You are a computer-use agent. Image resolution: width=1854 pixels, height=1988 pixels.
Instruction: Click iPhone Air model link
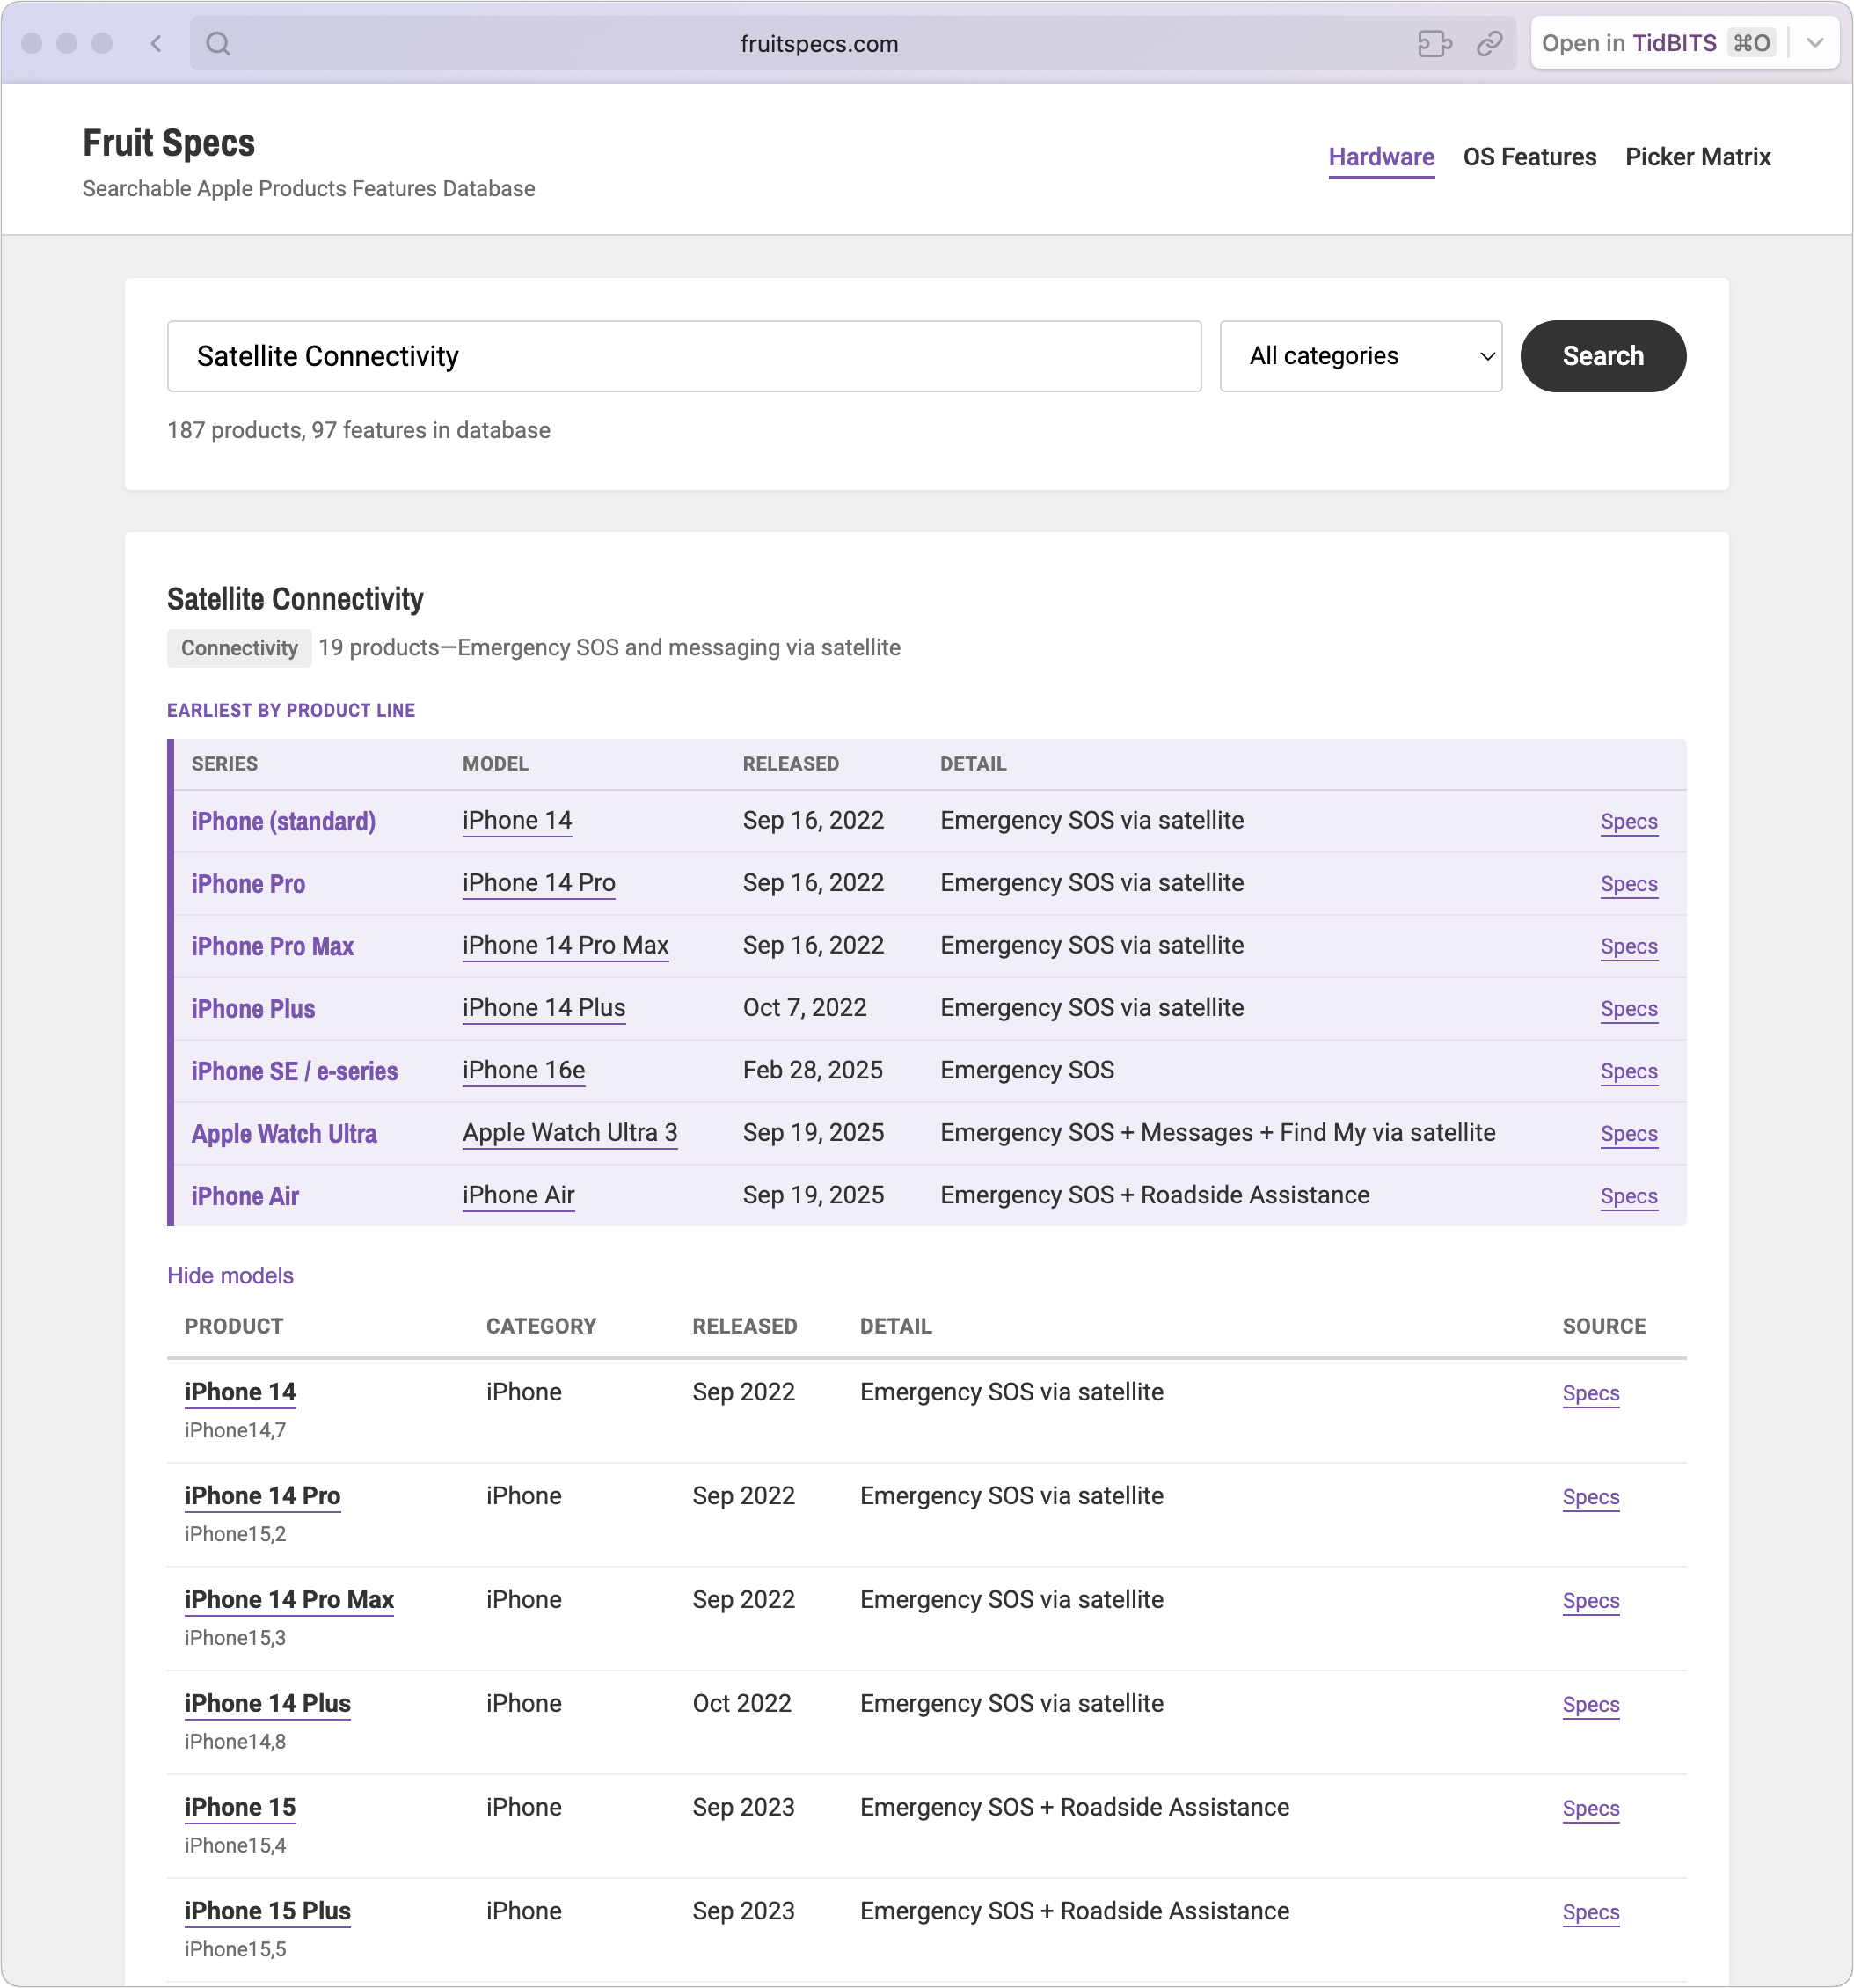click(518, 1195)
